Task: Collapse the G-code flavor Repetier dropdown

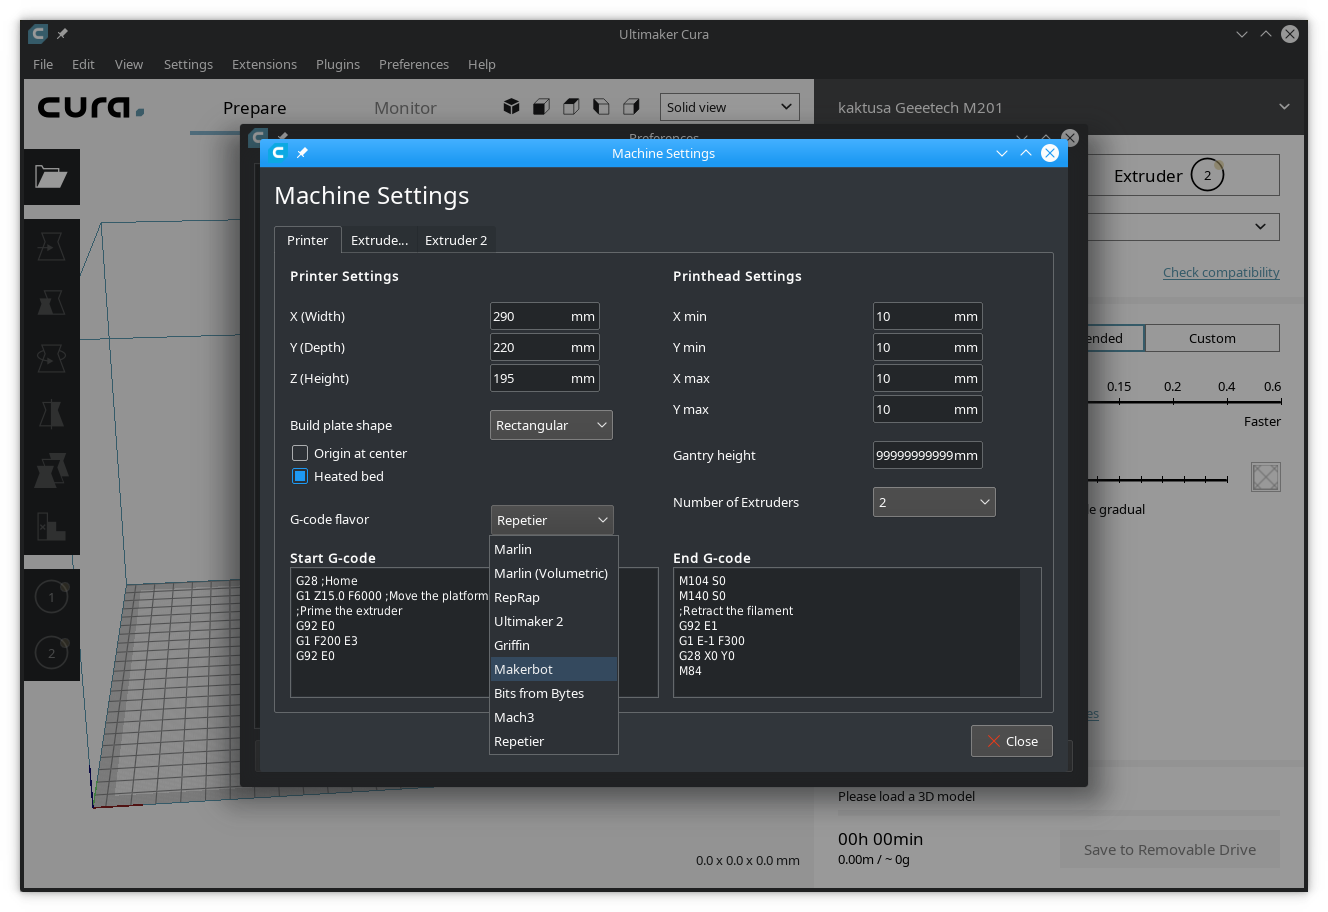Action: (552, 520)
